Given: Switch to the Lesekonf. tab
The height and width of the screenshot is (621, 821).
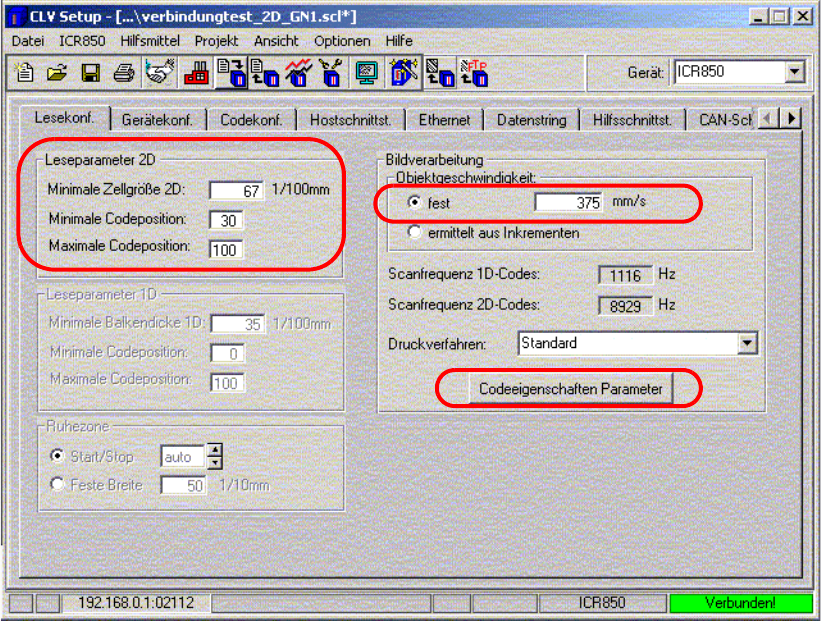Looking at the screenshot, I should pyautogui.click(x=65, y=118).
